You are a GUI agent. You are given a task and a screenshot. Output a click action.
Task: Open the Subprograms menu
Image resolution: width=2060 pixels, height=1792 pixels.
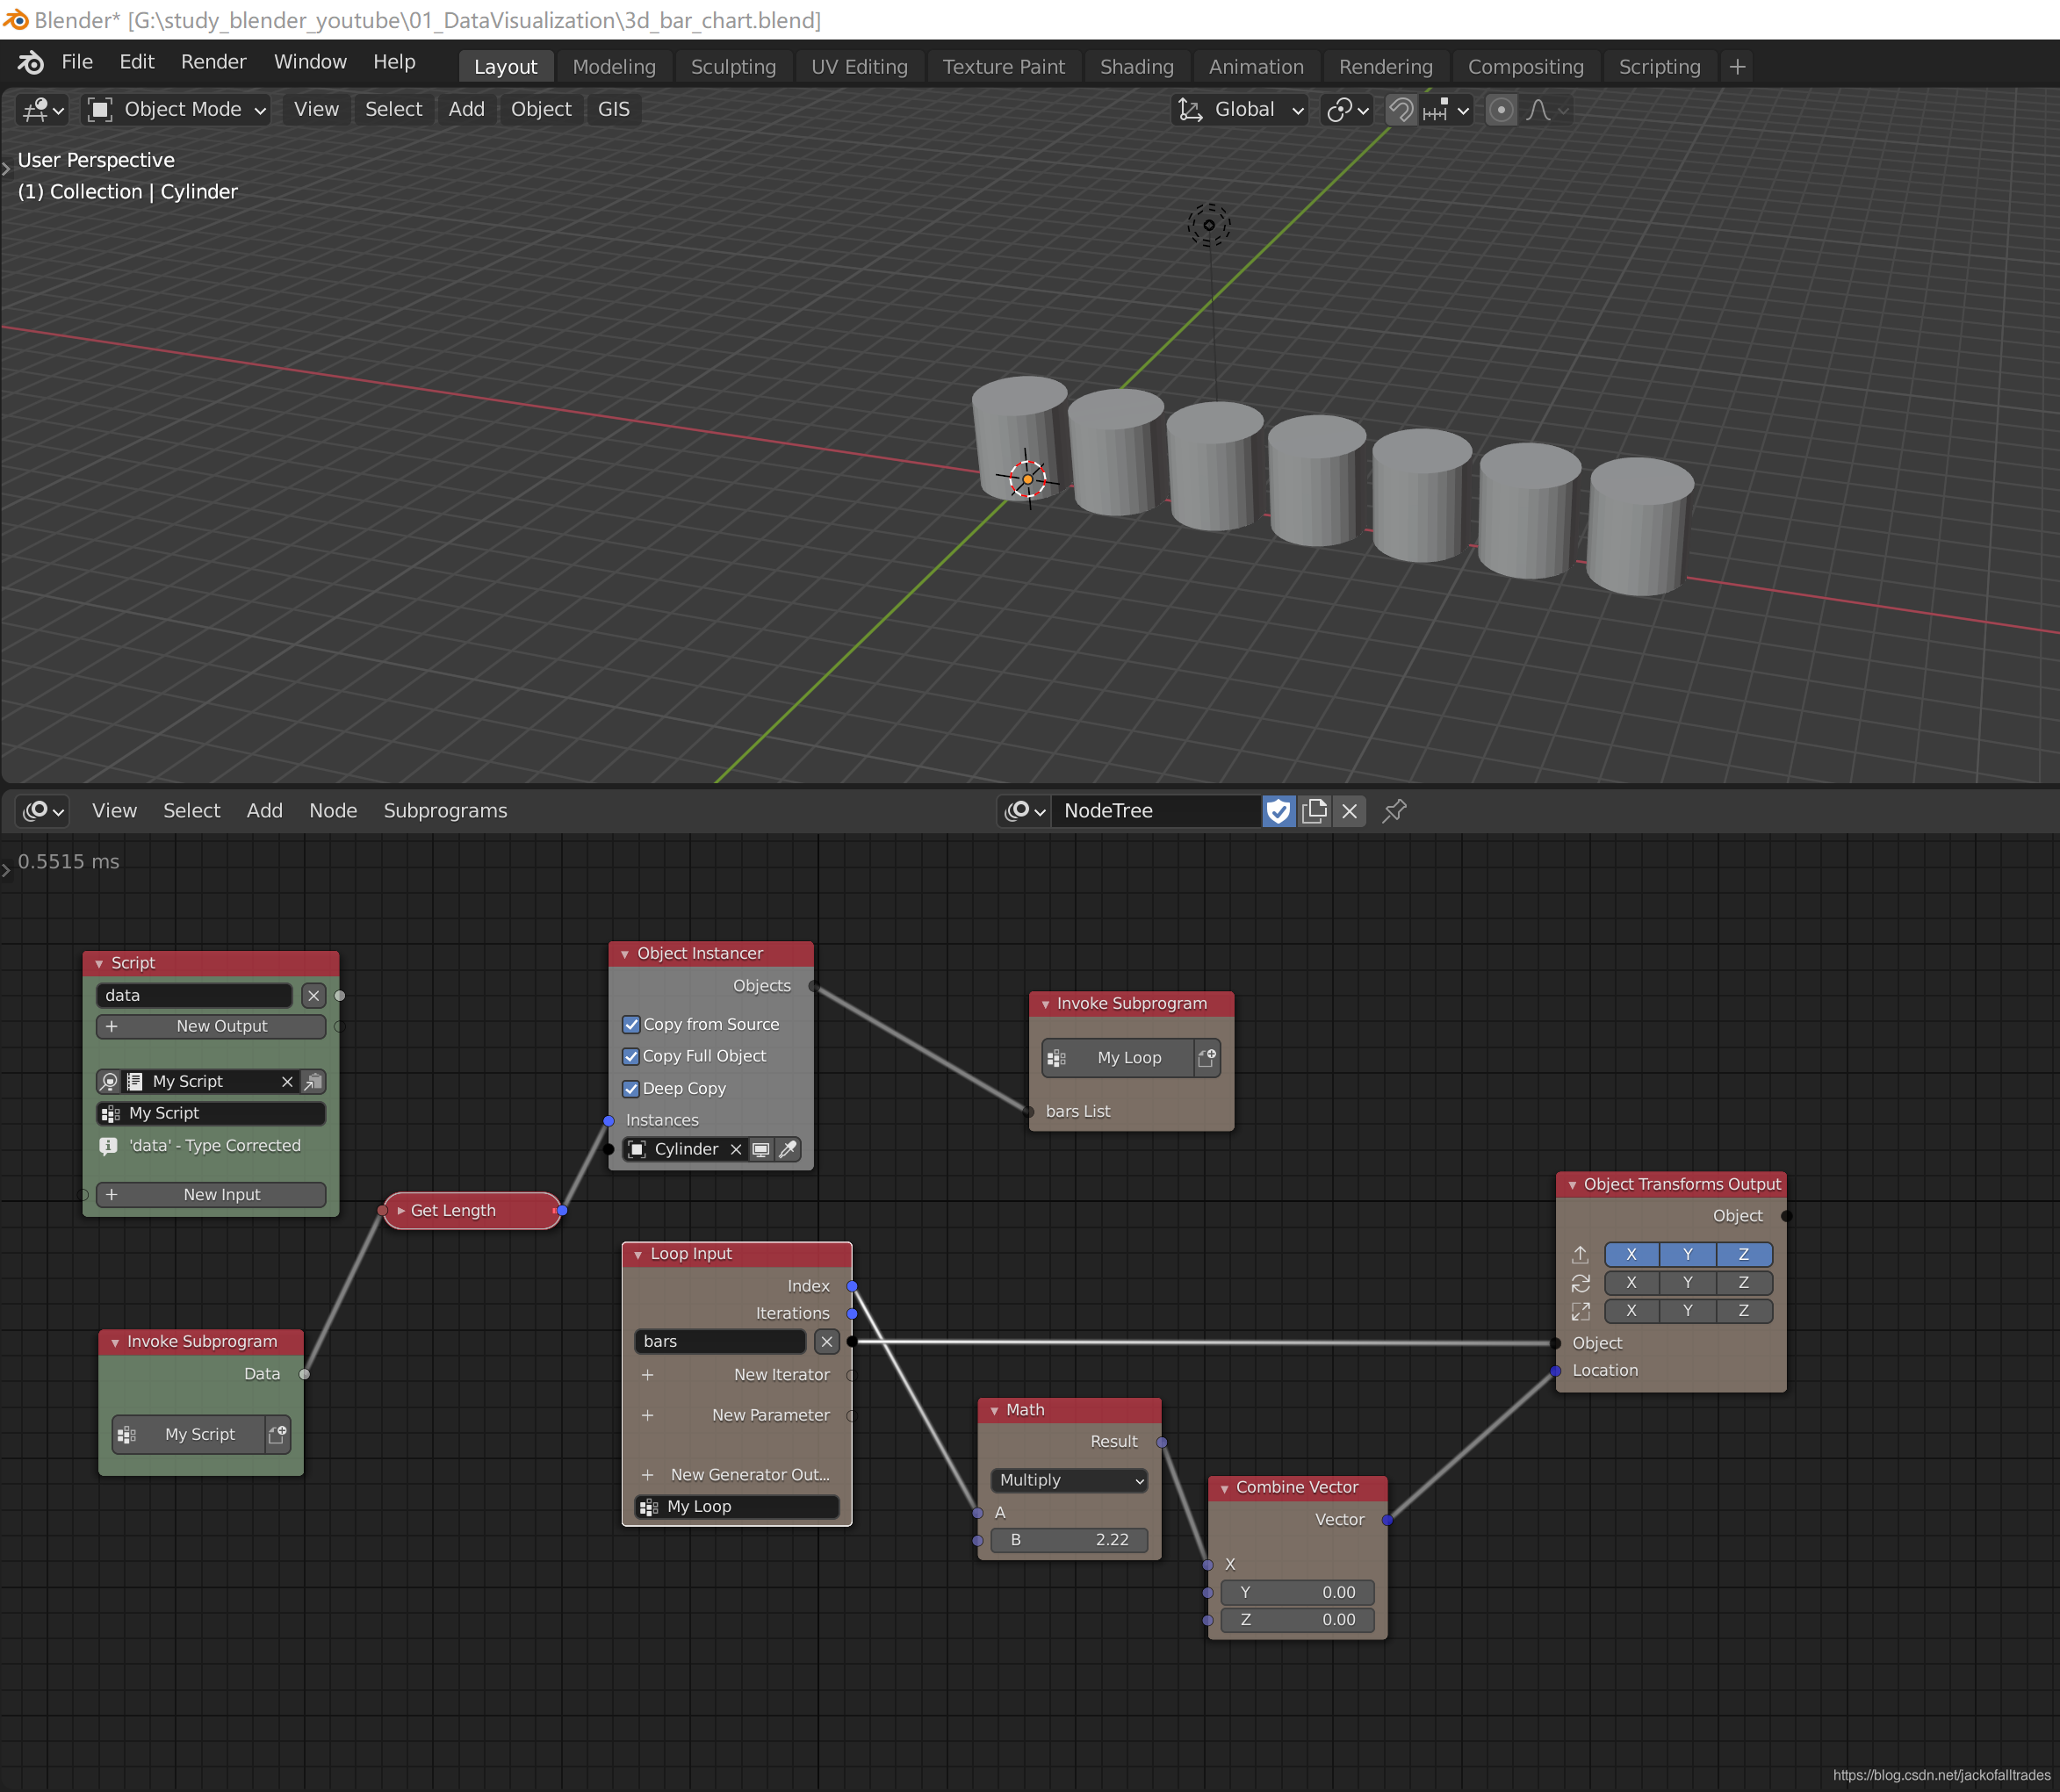[445, 811]
